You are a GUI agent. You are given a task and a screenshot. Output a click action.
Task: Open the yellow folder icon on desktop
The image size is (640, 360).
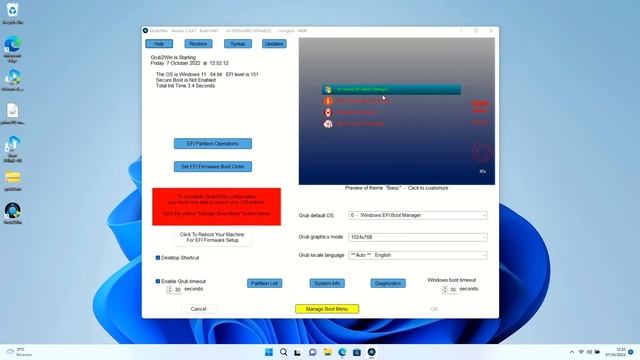click(x=13, y=180)
